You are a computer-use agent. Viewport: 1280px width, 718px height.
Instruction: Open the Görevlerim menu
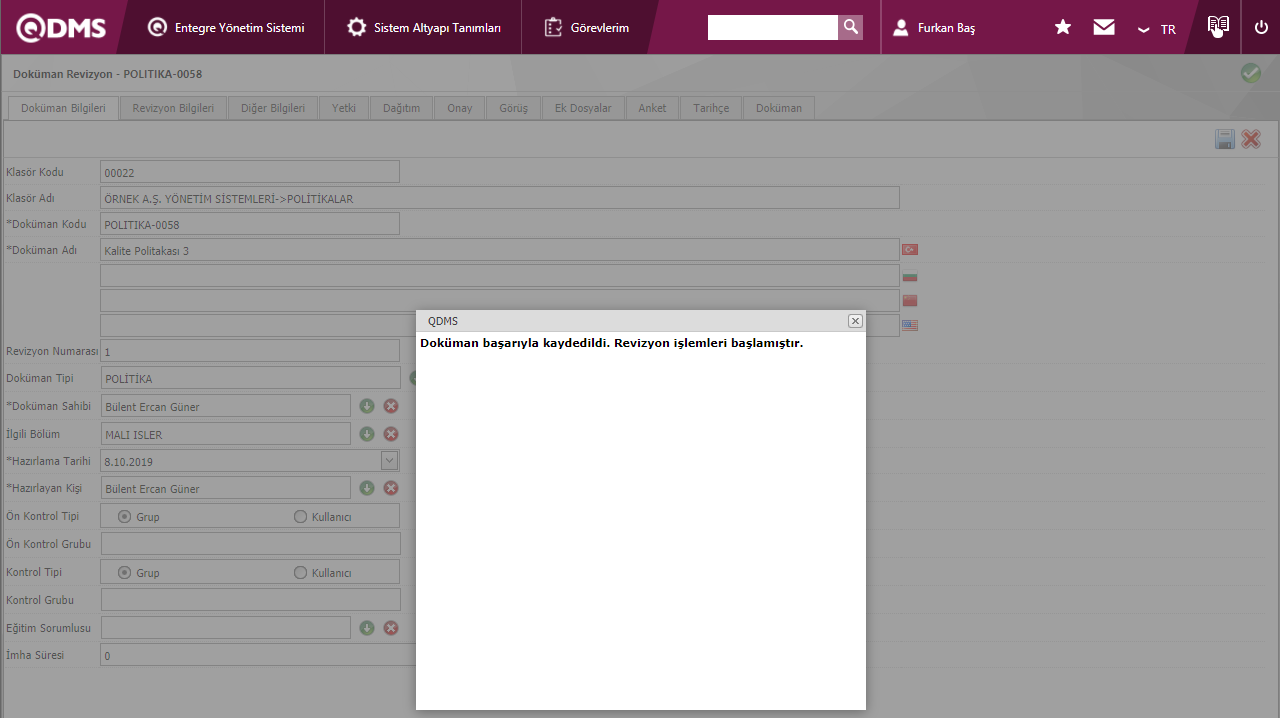click(x=587, y=28)
